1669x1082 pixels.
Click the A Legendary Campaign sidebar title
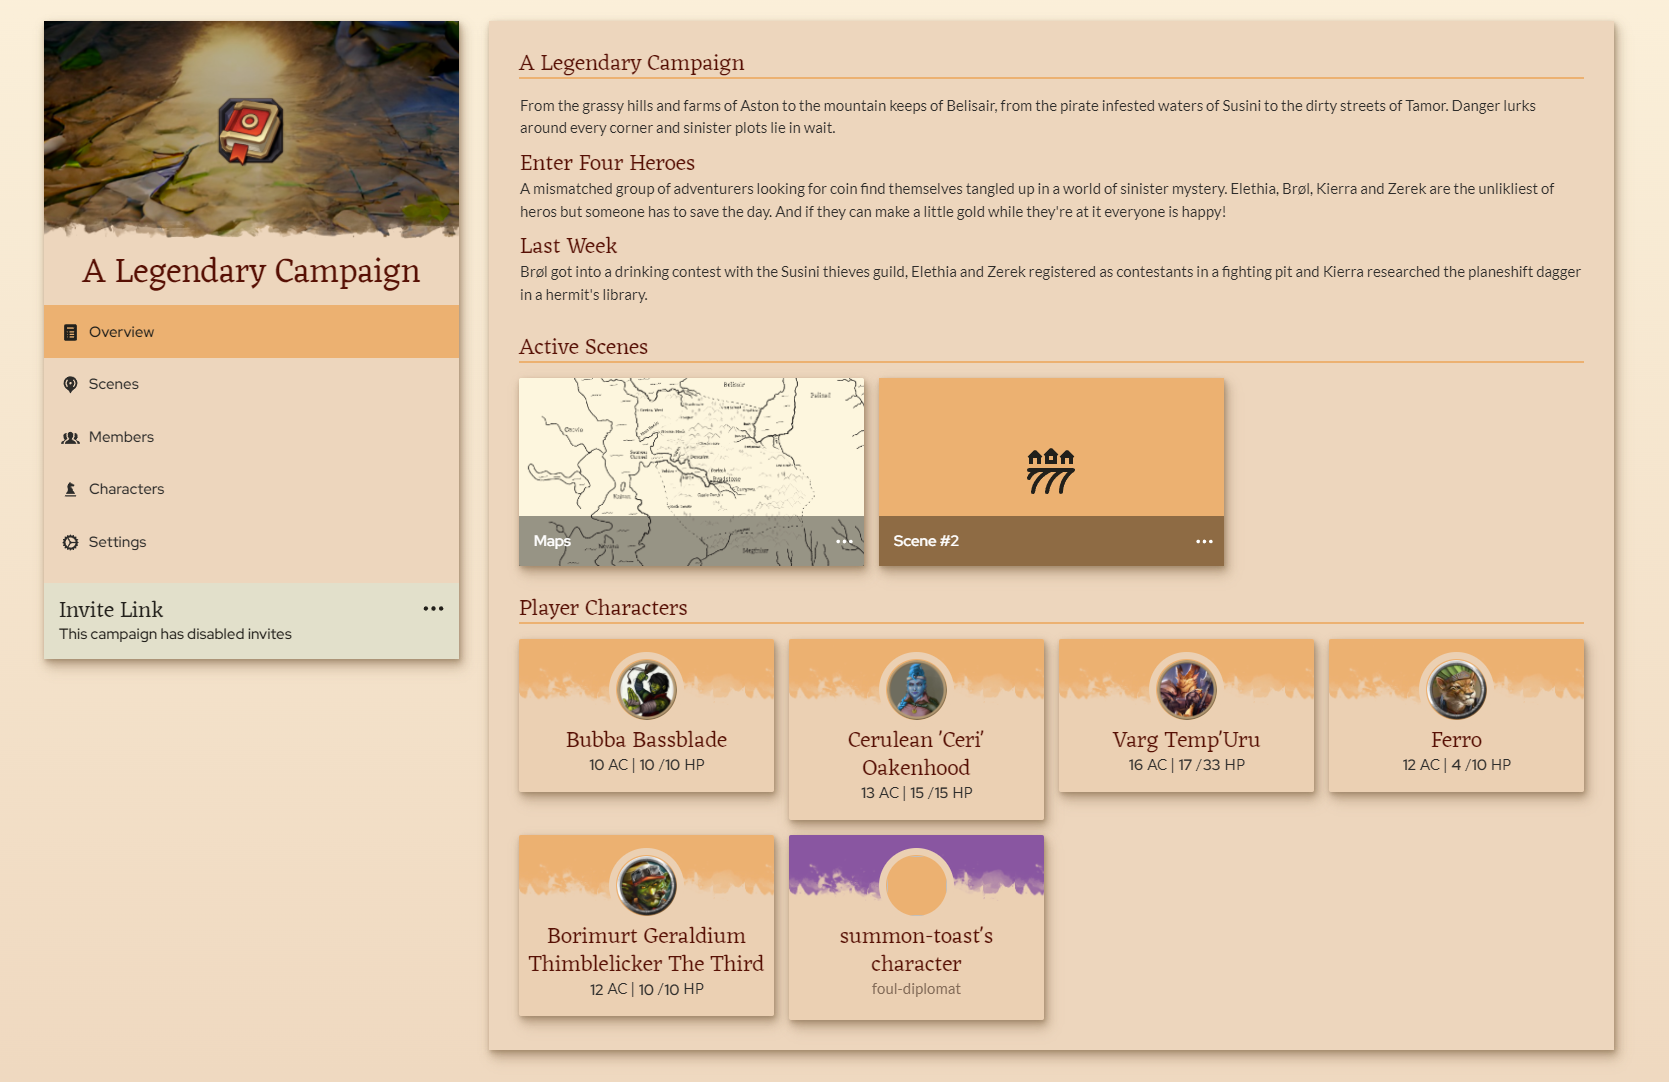coord(251,271)
